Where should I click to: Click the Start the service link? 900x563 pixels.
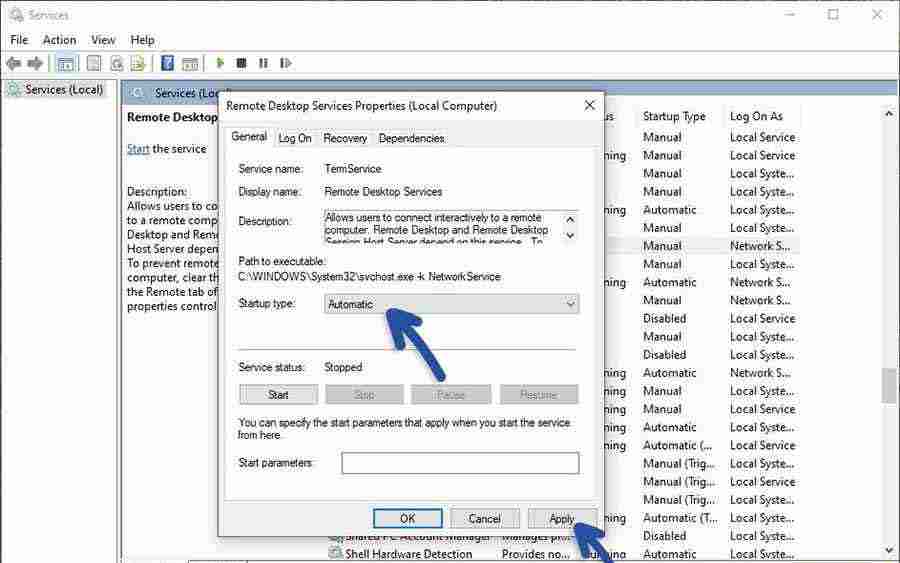[138, 149]
